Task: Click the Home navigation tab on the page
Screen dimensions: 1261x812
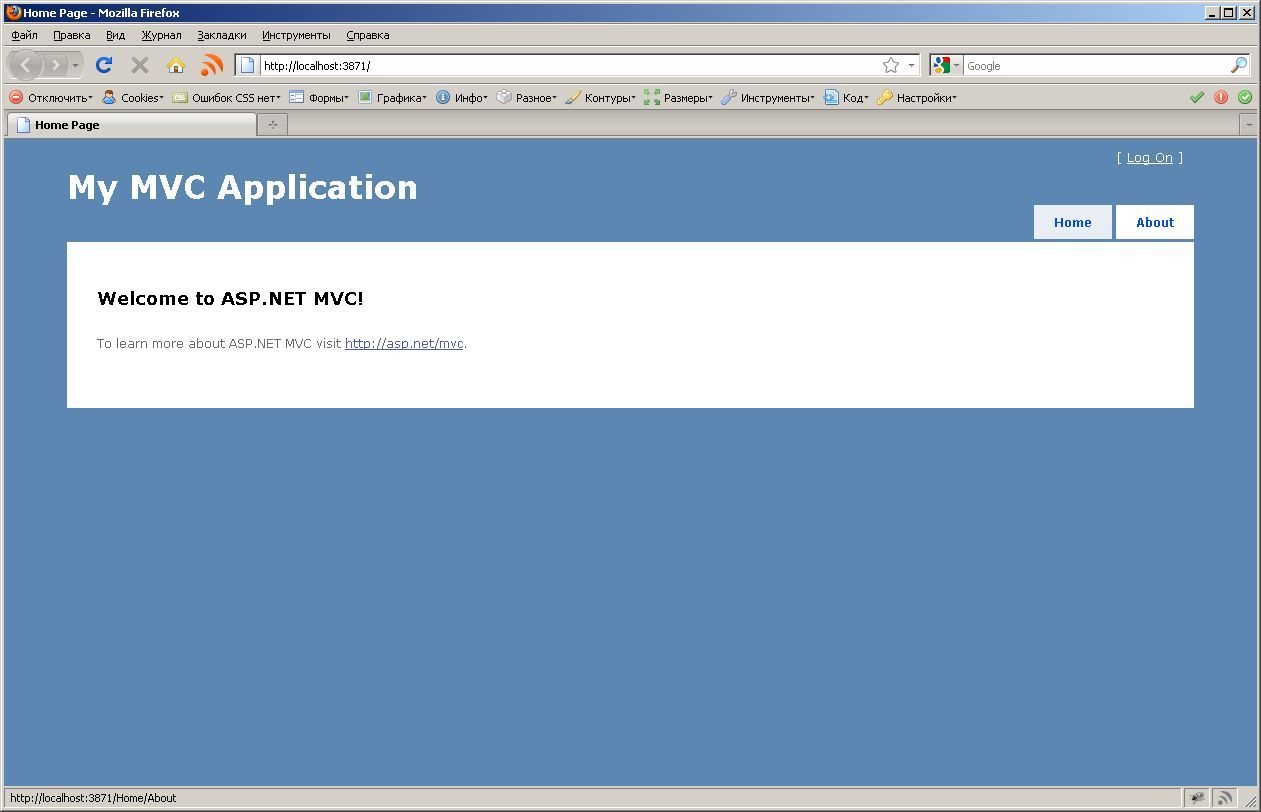Action: click(1073, 223)
